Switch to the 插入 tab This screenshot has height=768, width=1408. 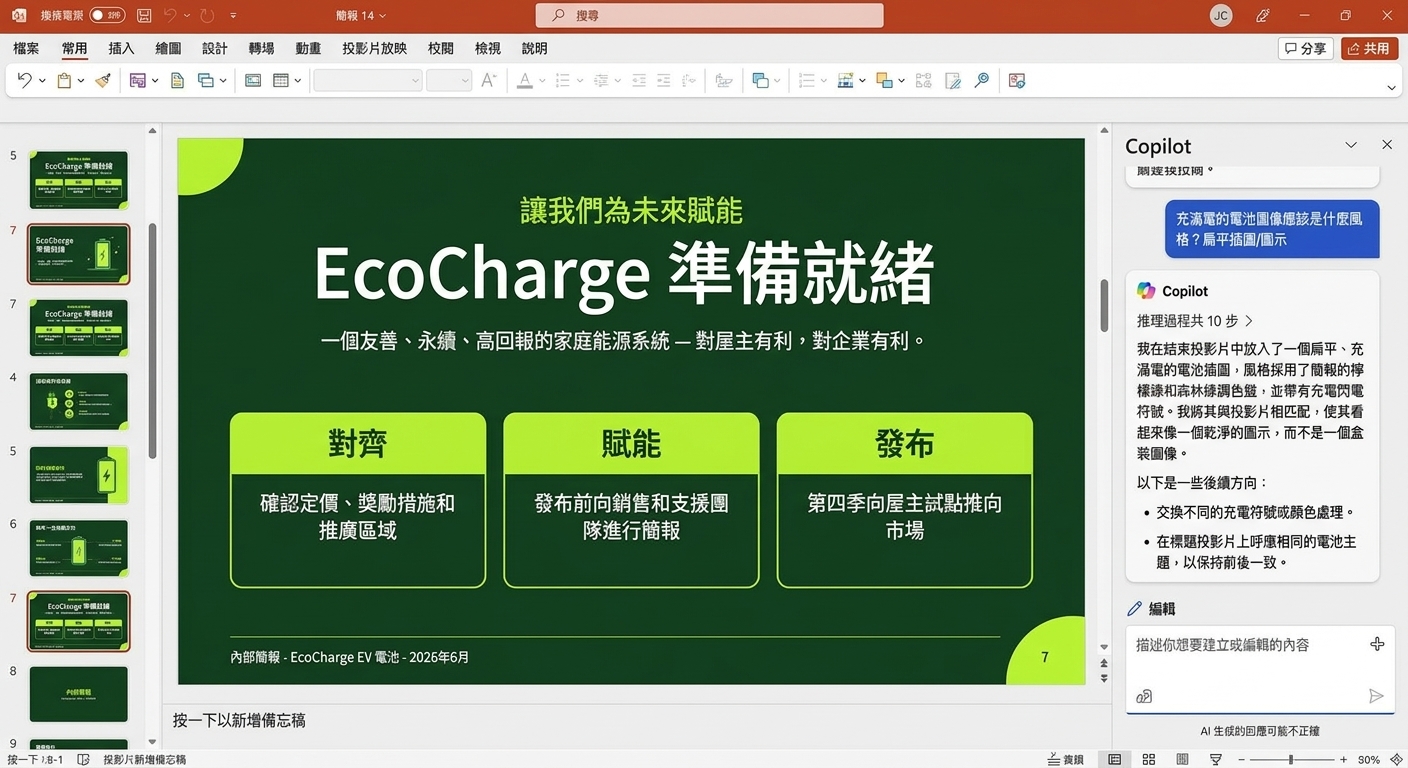[121, 48]
